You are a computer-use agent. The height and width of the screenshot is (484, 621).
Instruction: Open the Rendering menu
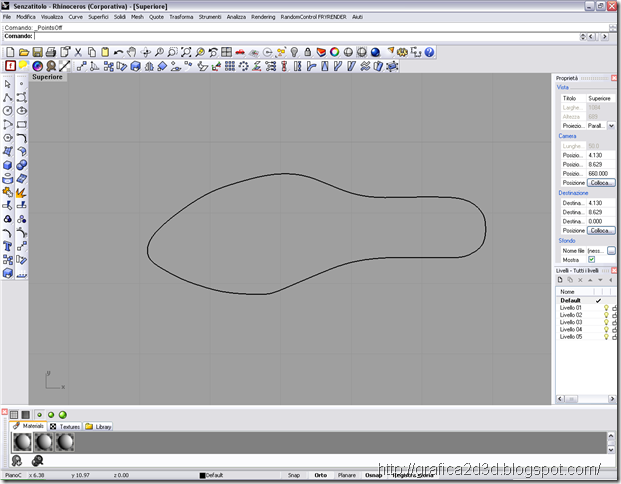pyautogui.click(x=263, y=17)
